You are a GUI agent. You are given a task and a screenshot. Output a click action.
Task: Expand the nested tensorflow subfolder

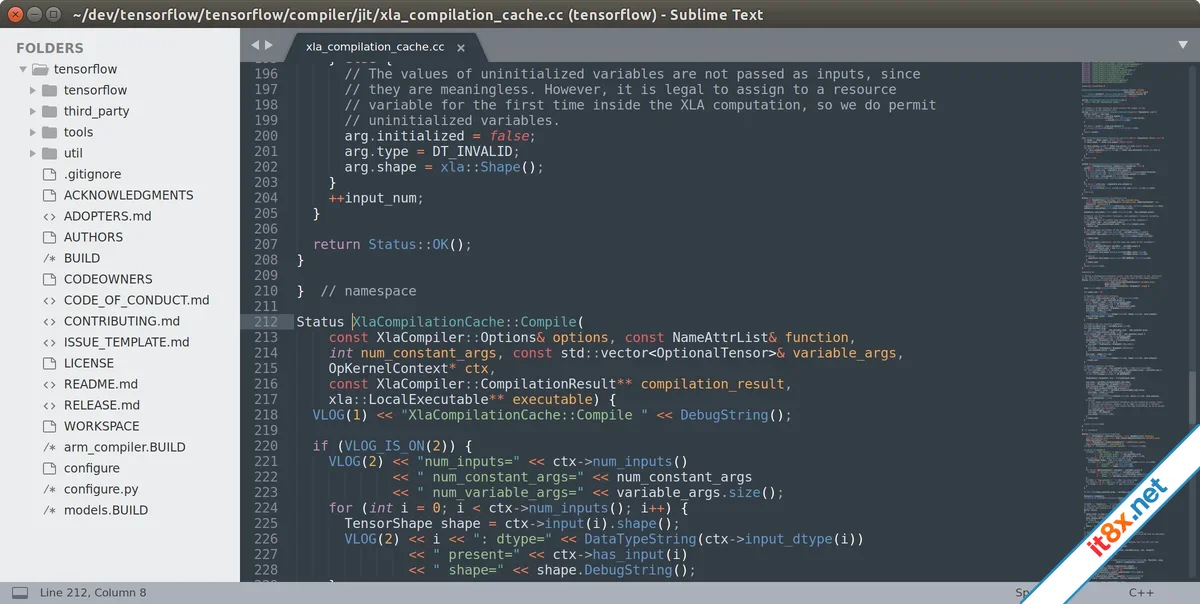coord(33,90)
